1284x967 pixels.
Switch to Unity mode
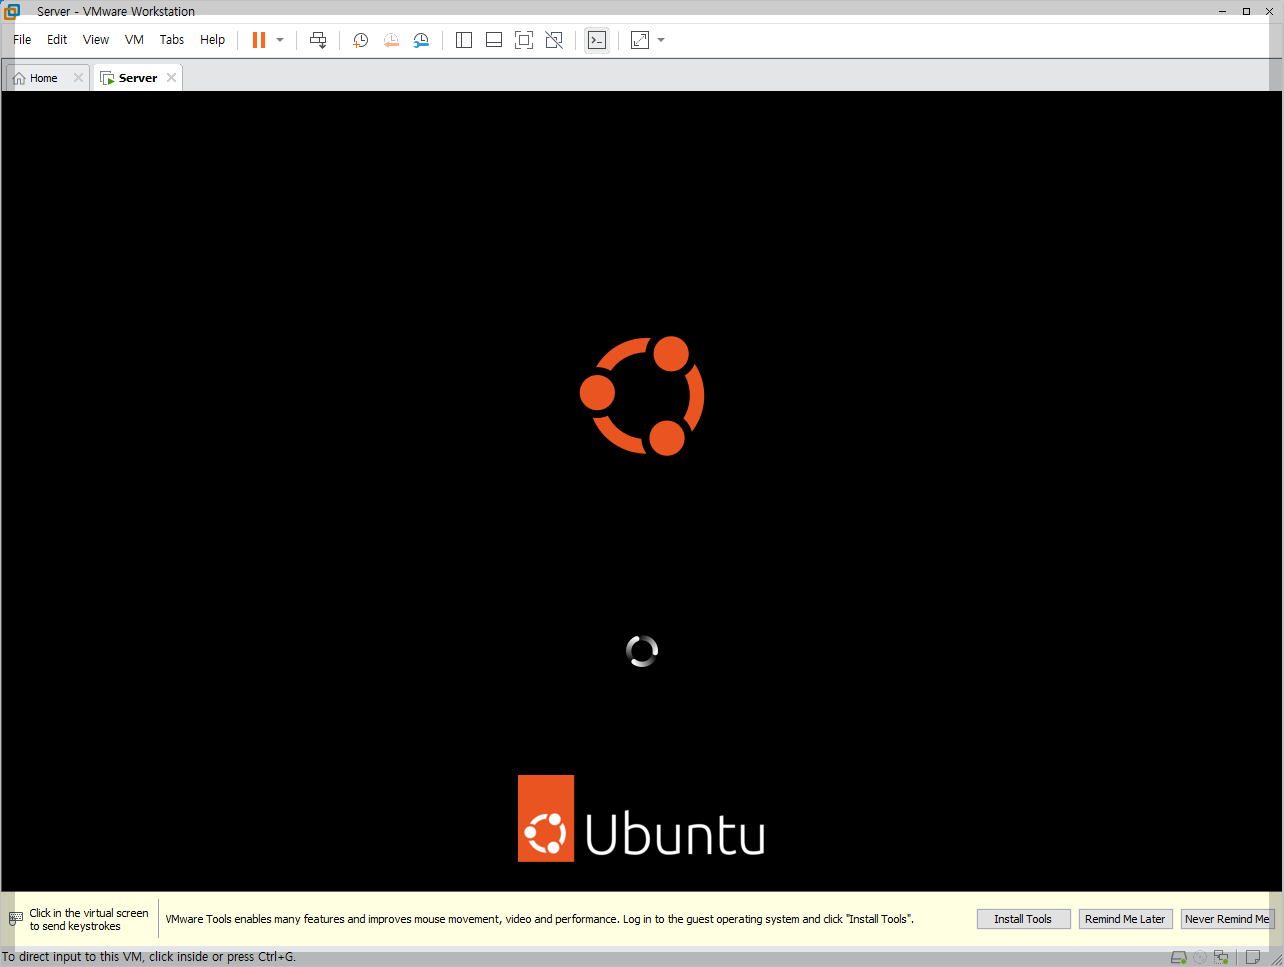point(554,40)
